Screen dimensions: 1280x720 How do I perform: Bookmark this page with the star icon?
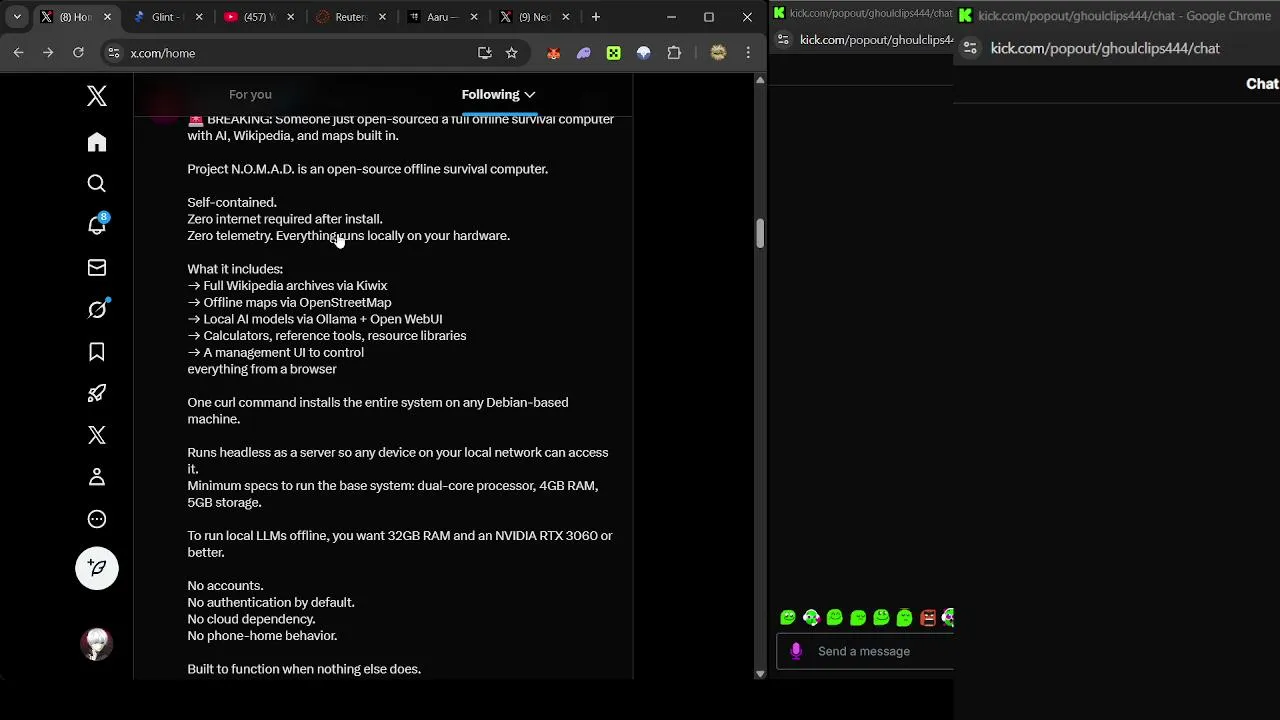coord(512,53)
